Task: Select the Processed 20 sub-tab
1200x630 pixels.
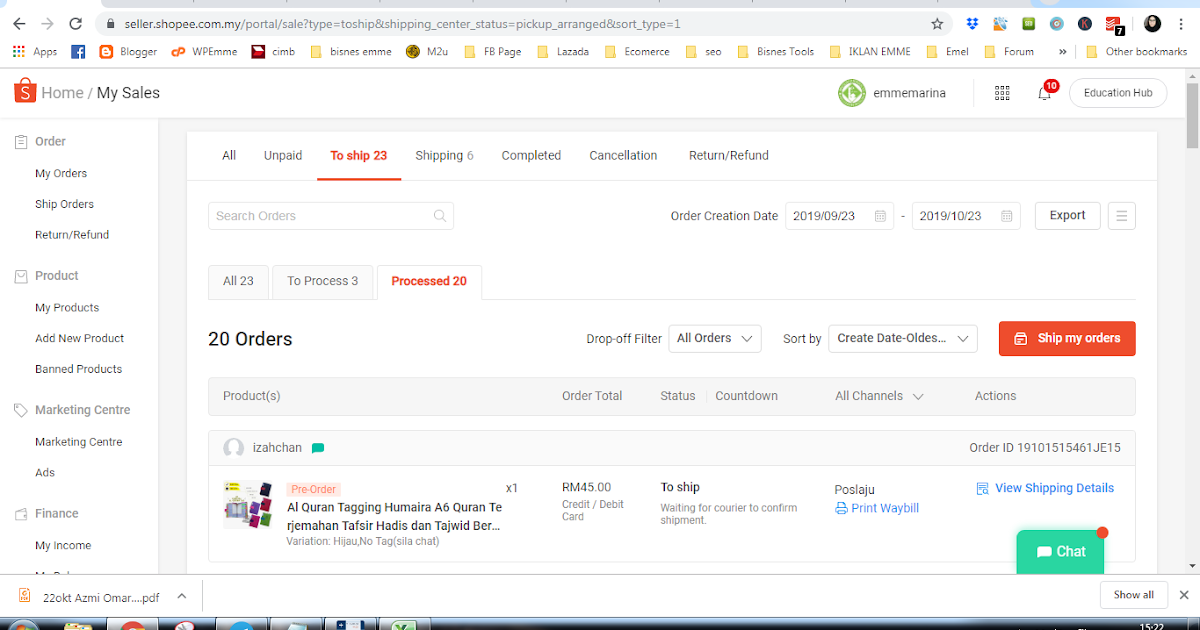Action: 429,281
